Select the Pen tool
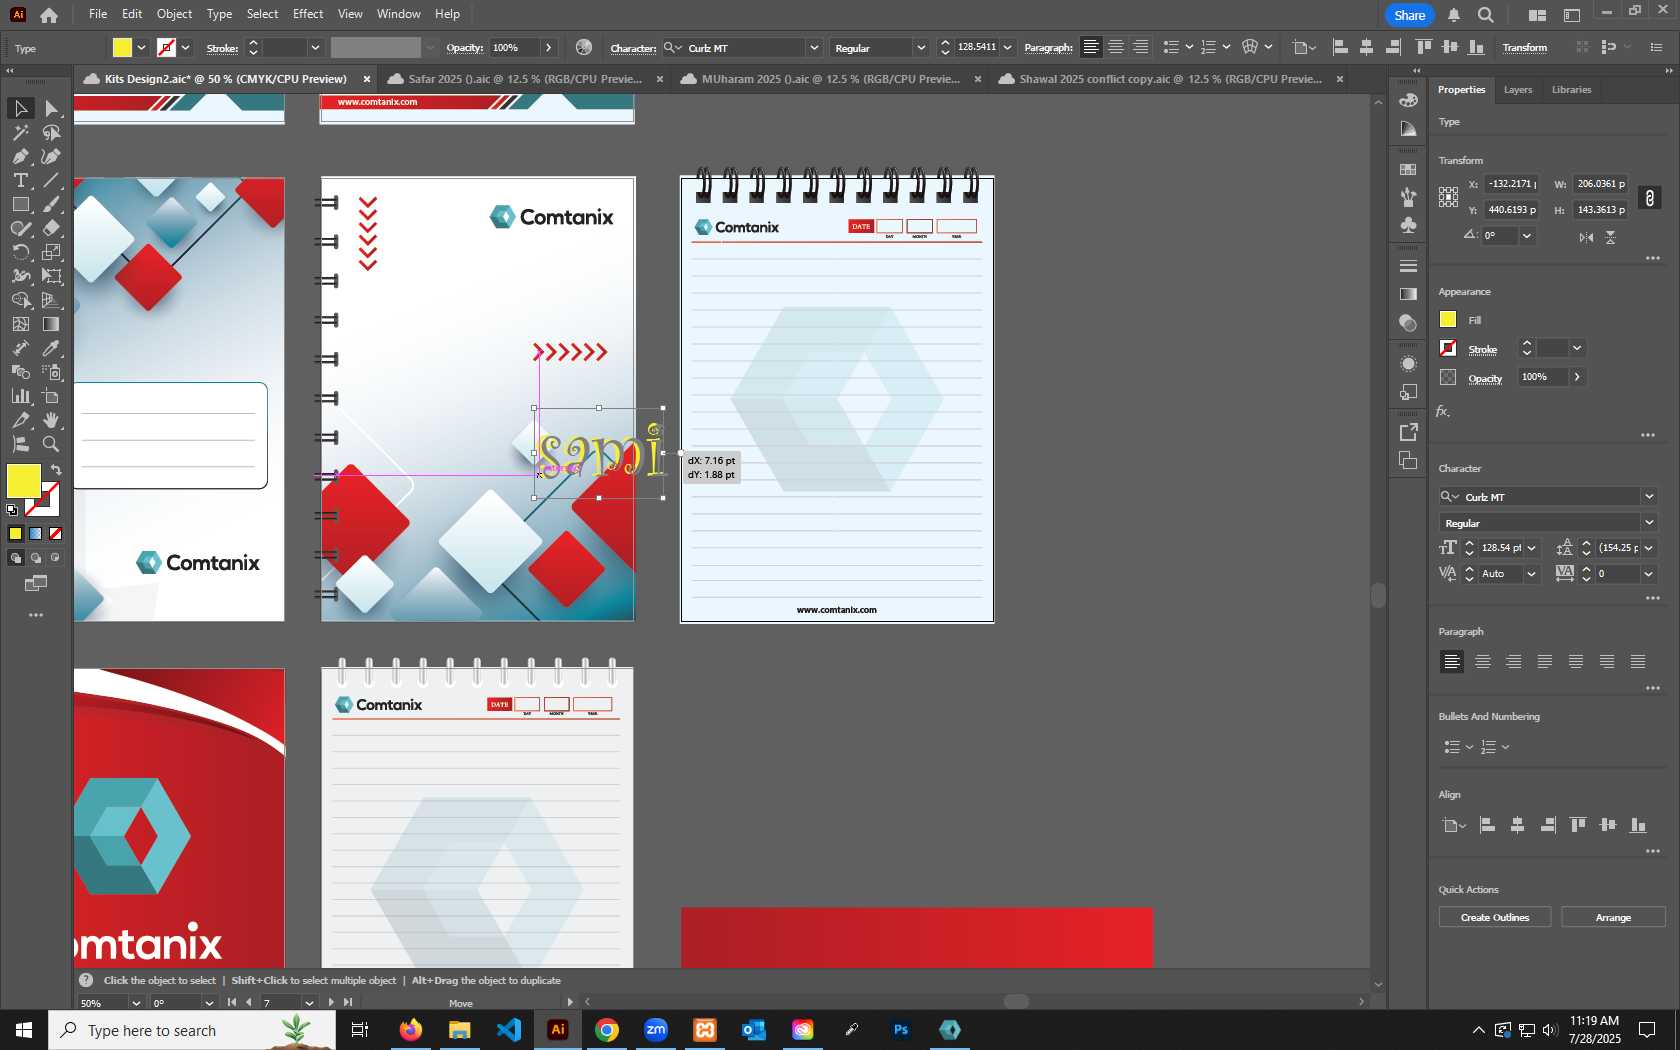 (x=20, y=156)
